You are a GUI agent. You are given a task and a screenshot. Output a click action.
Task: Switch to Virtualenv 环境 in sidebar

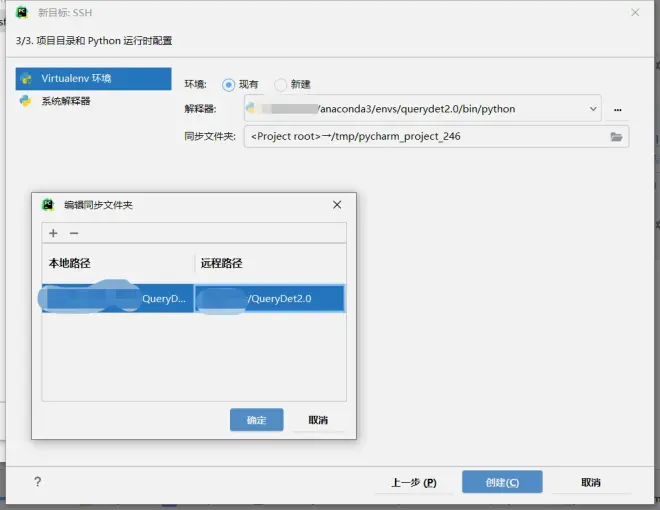93,79
